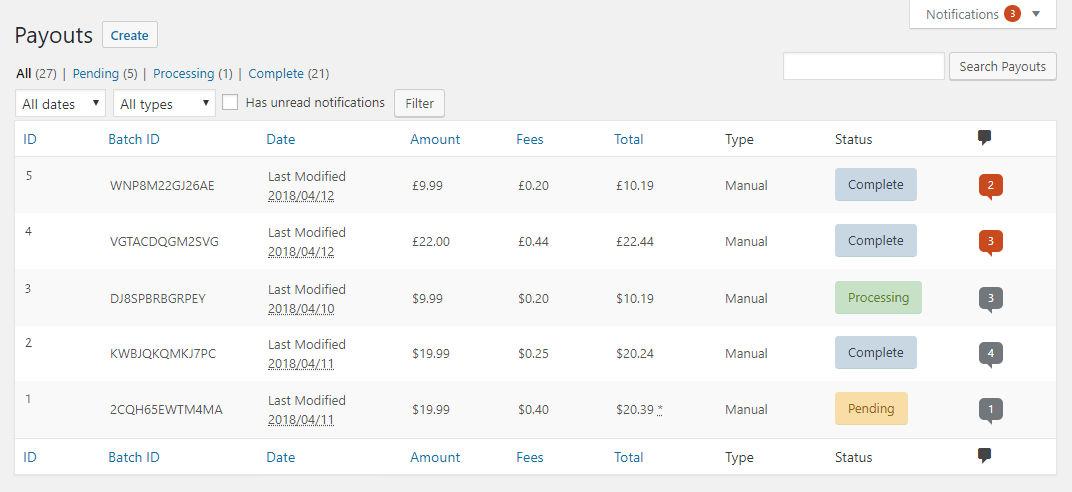This screenshot has height=492, width=1072.
Task: Apply filters with the Filter button
Action: [419, 103]
